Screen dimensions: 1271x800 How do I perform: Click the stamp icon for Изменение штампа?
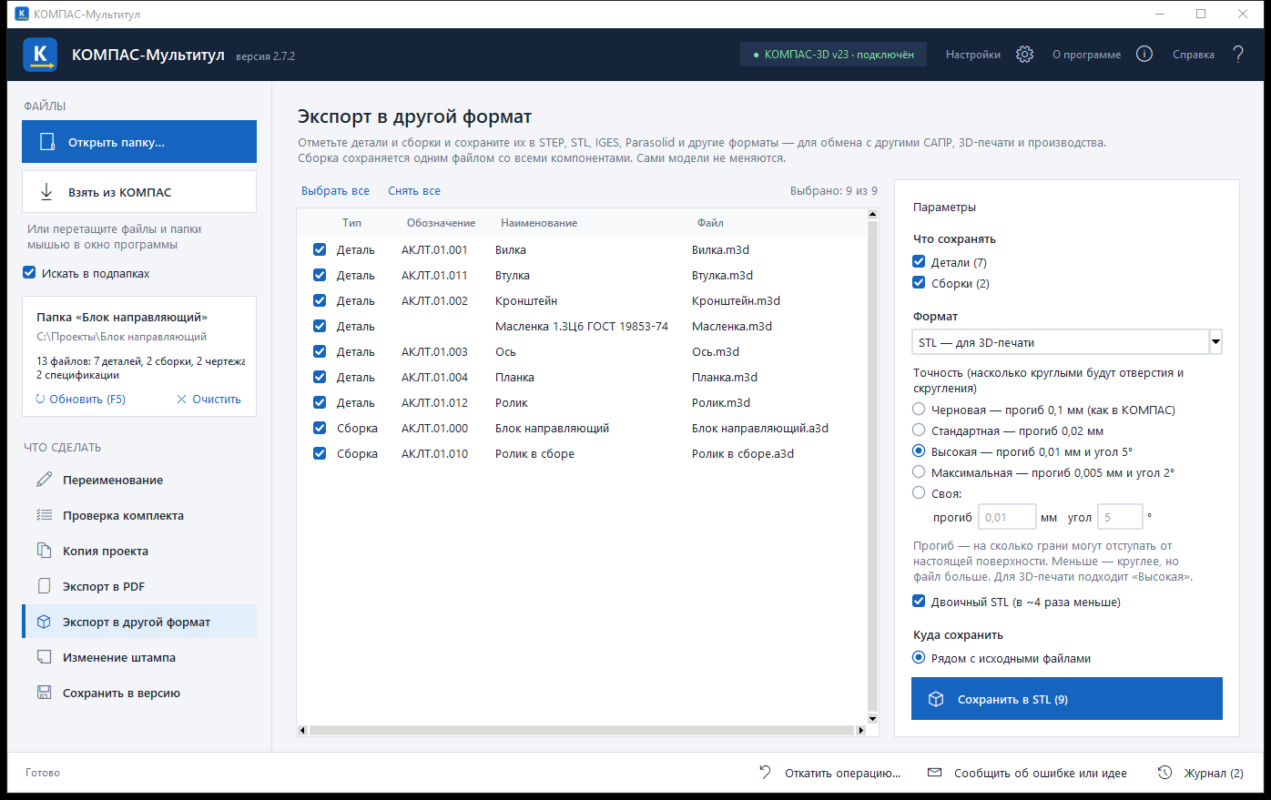click(44, 657)
